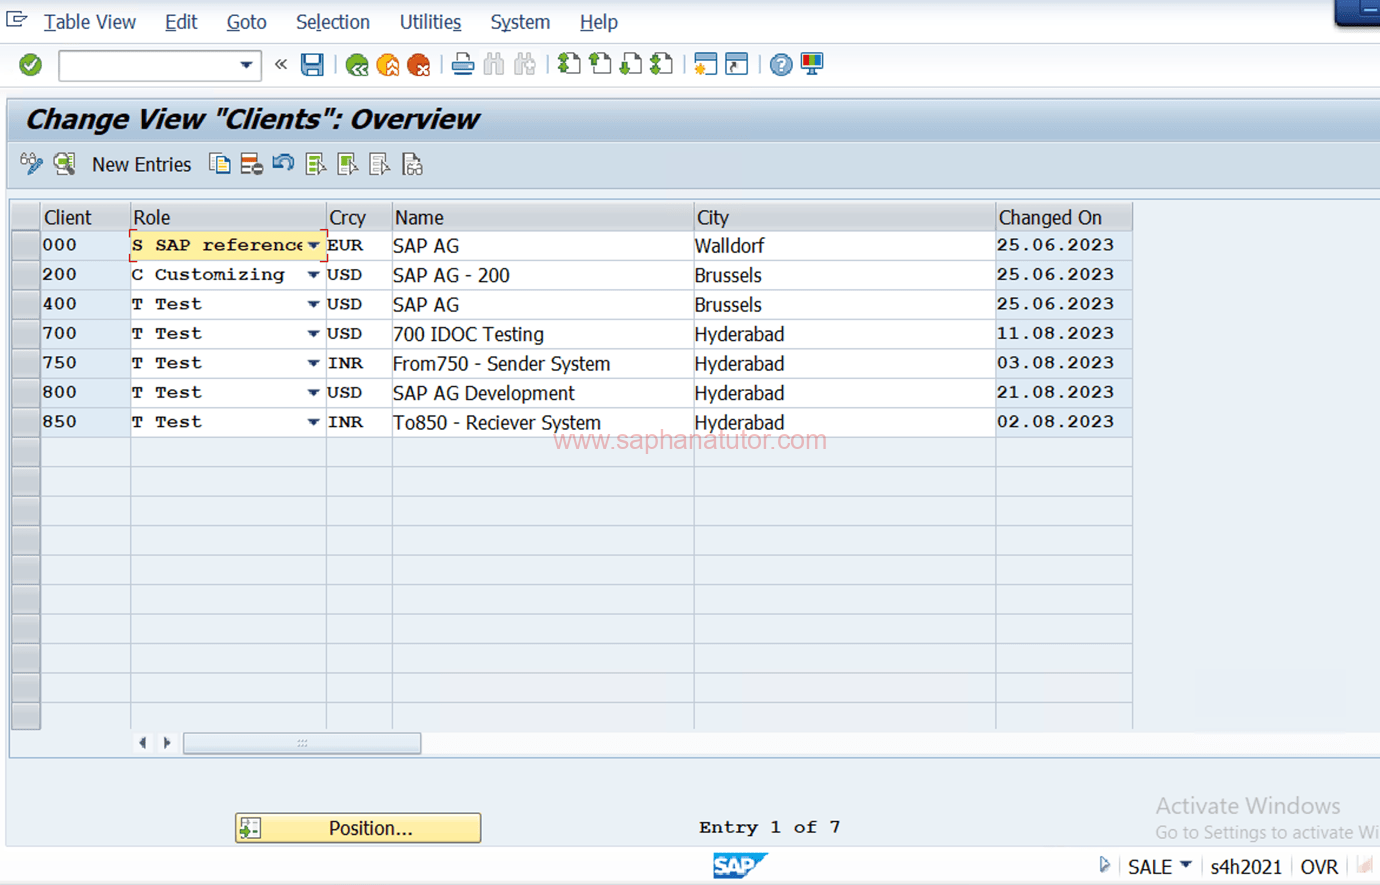The image size is (1380, 885).
Task: Open Role dropdown for client 000
Action: [313, 246]
